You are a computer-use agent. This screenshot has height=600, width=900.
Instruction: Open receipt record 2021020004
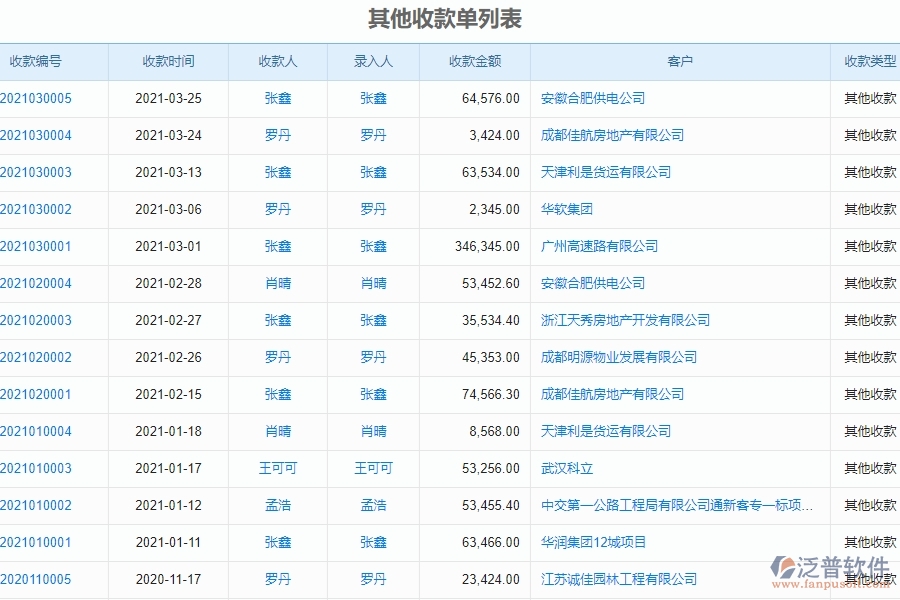[33, 283]
